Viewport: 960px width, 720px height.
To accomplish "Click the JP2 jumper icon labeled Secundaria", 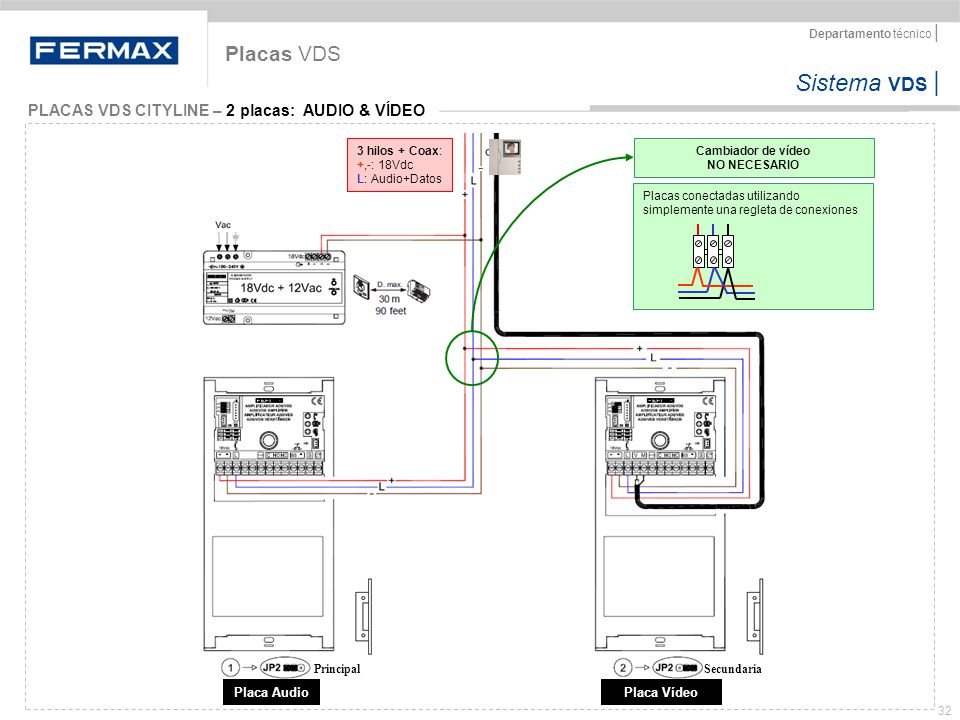I will pos(677,667).
